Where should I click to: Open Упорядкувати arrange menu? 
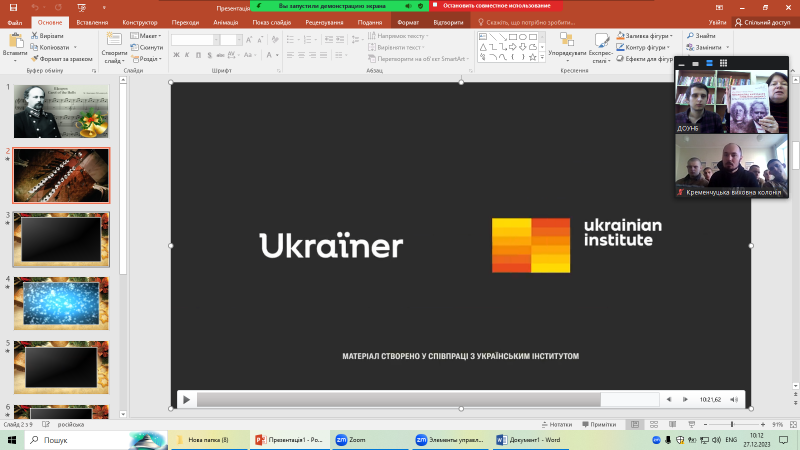point(567,48)
